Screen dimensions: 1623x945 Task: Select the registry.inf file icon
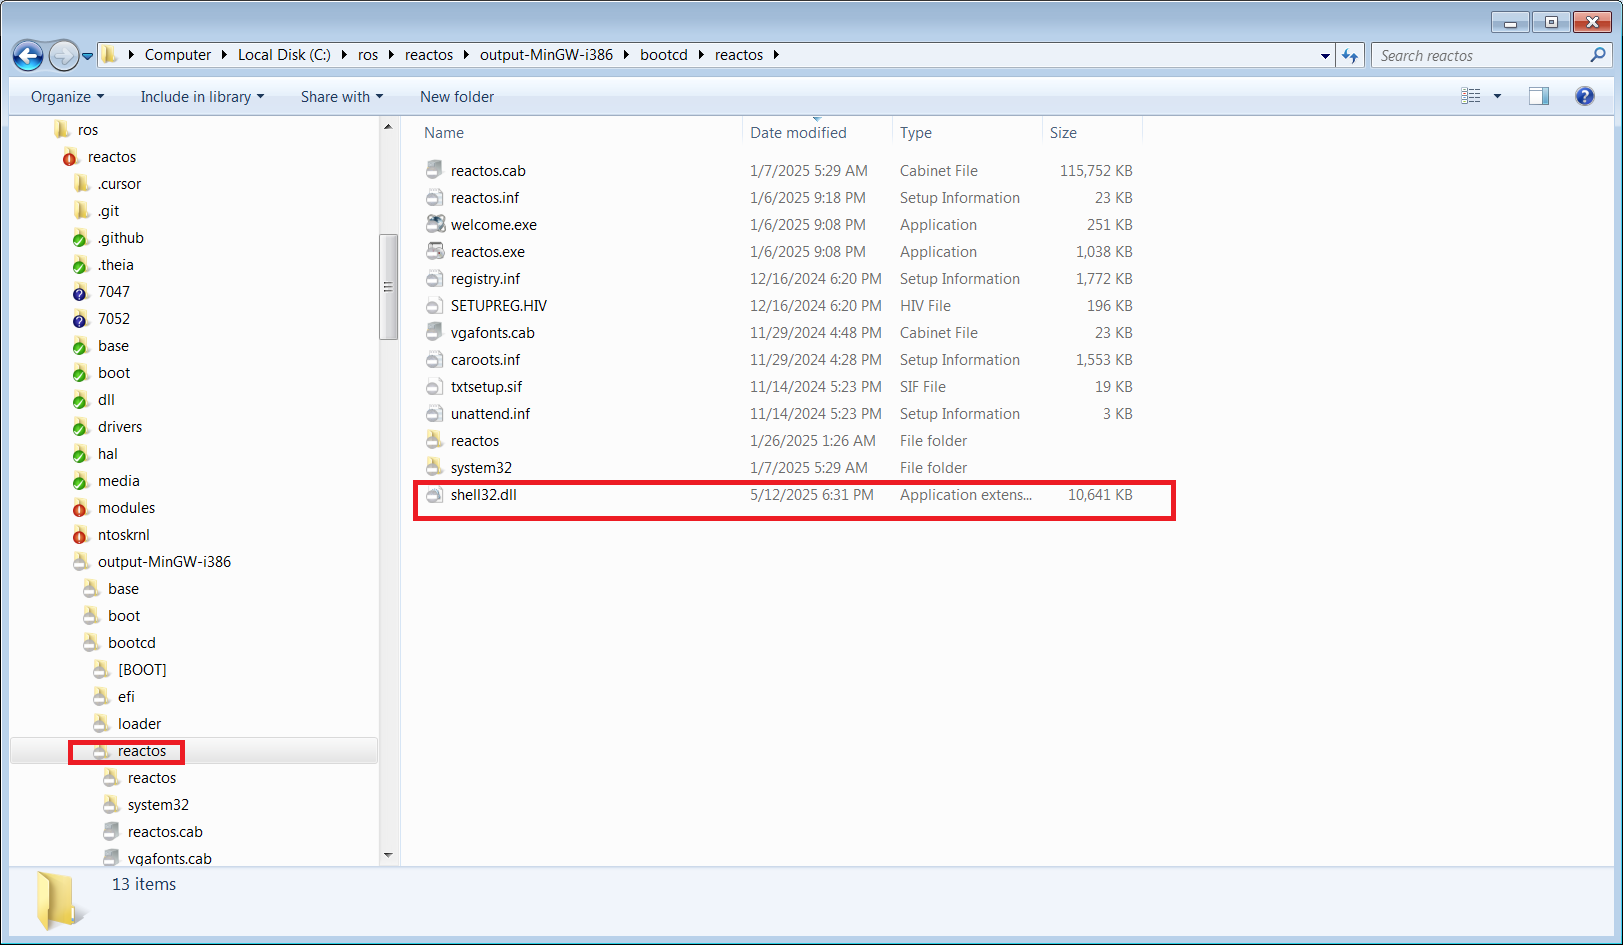[x=434, y=279]
